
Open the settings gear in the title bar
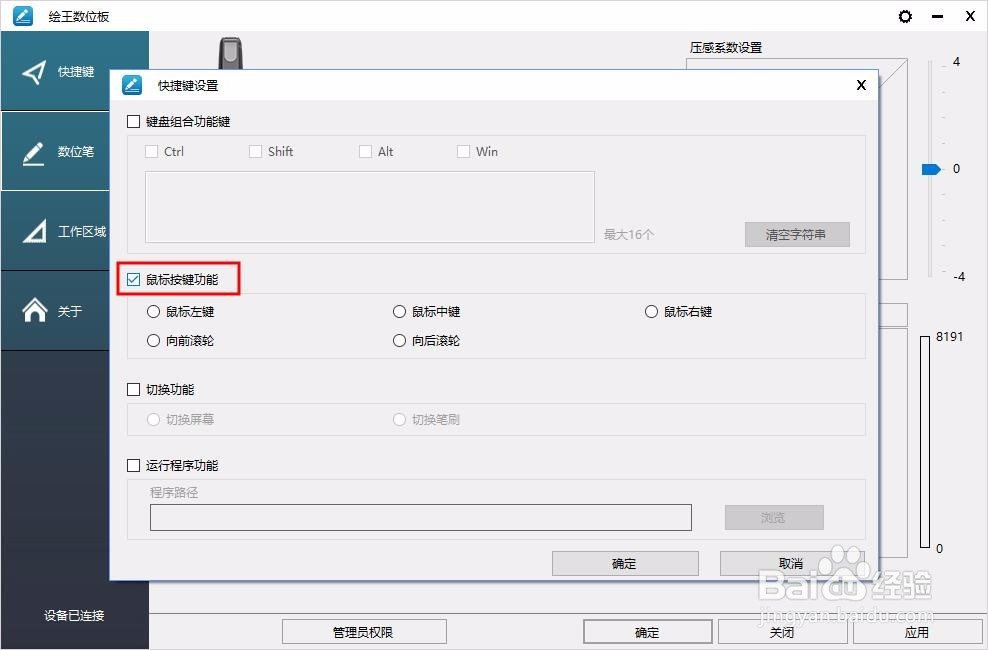click(905, 16)
